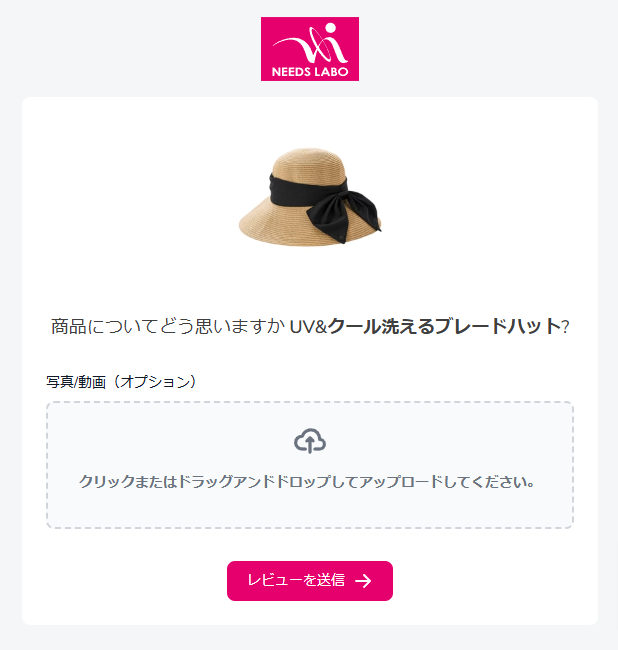Open the NEEDS LABO logo
618x650 pixels.
coord(310,49)
